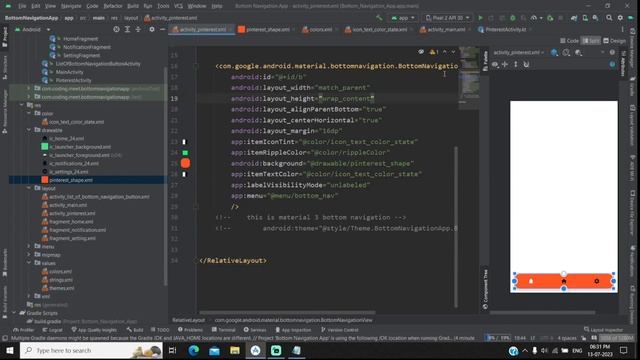This screenshot has width=640, height=360.
Task: Click Collapse All in Project panel toolbar
Action: (138, 29)
